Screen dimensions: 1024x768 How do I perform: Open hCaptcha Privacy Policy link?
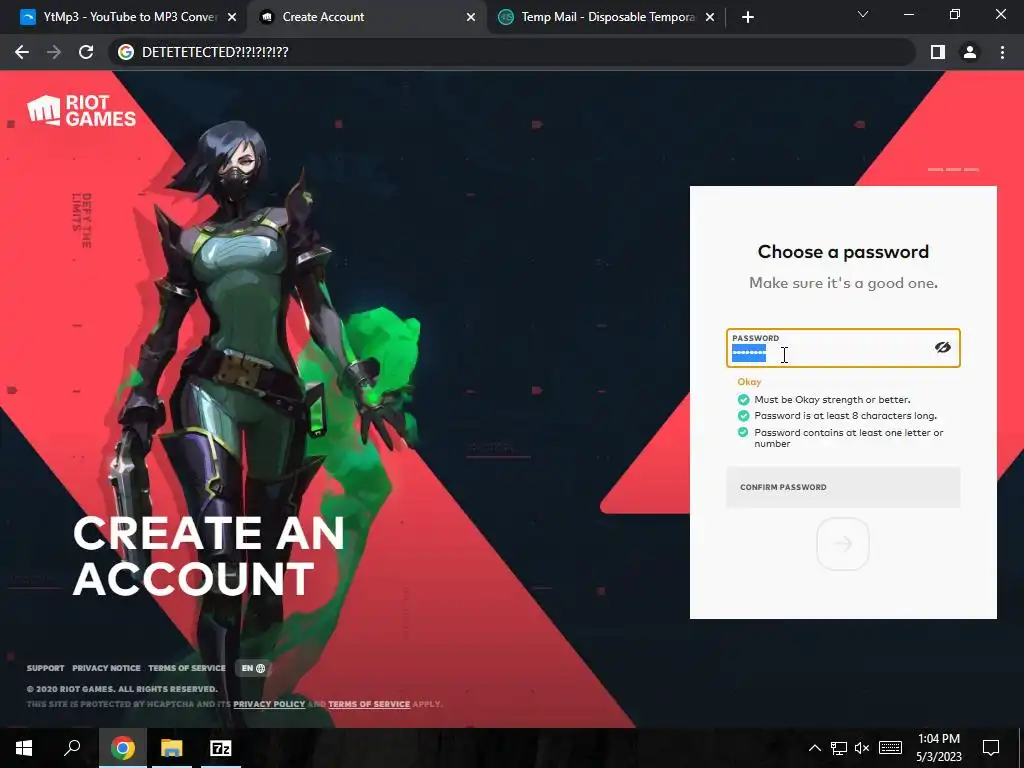(269, 704)
